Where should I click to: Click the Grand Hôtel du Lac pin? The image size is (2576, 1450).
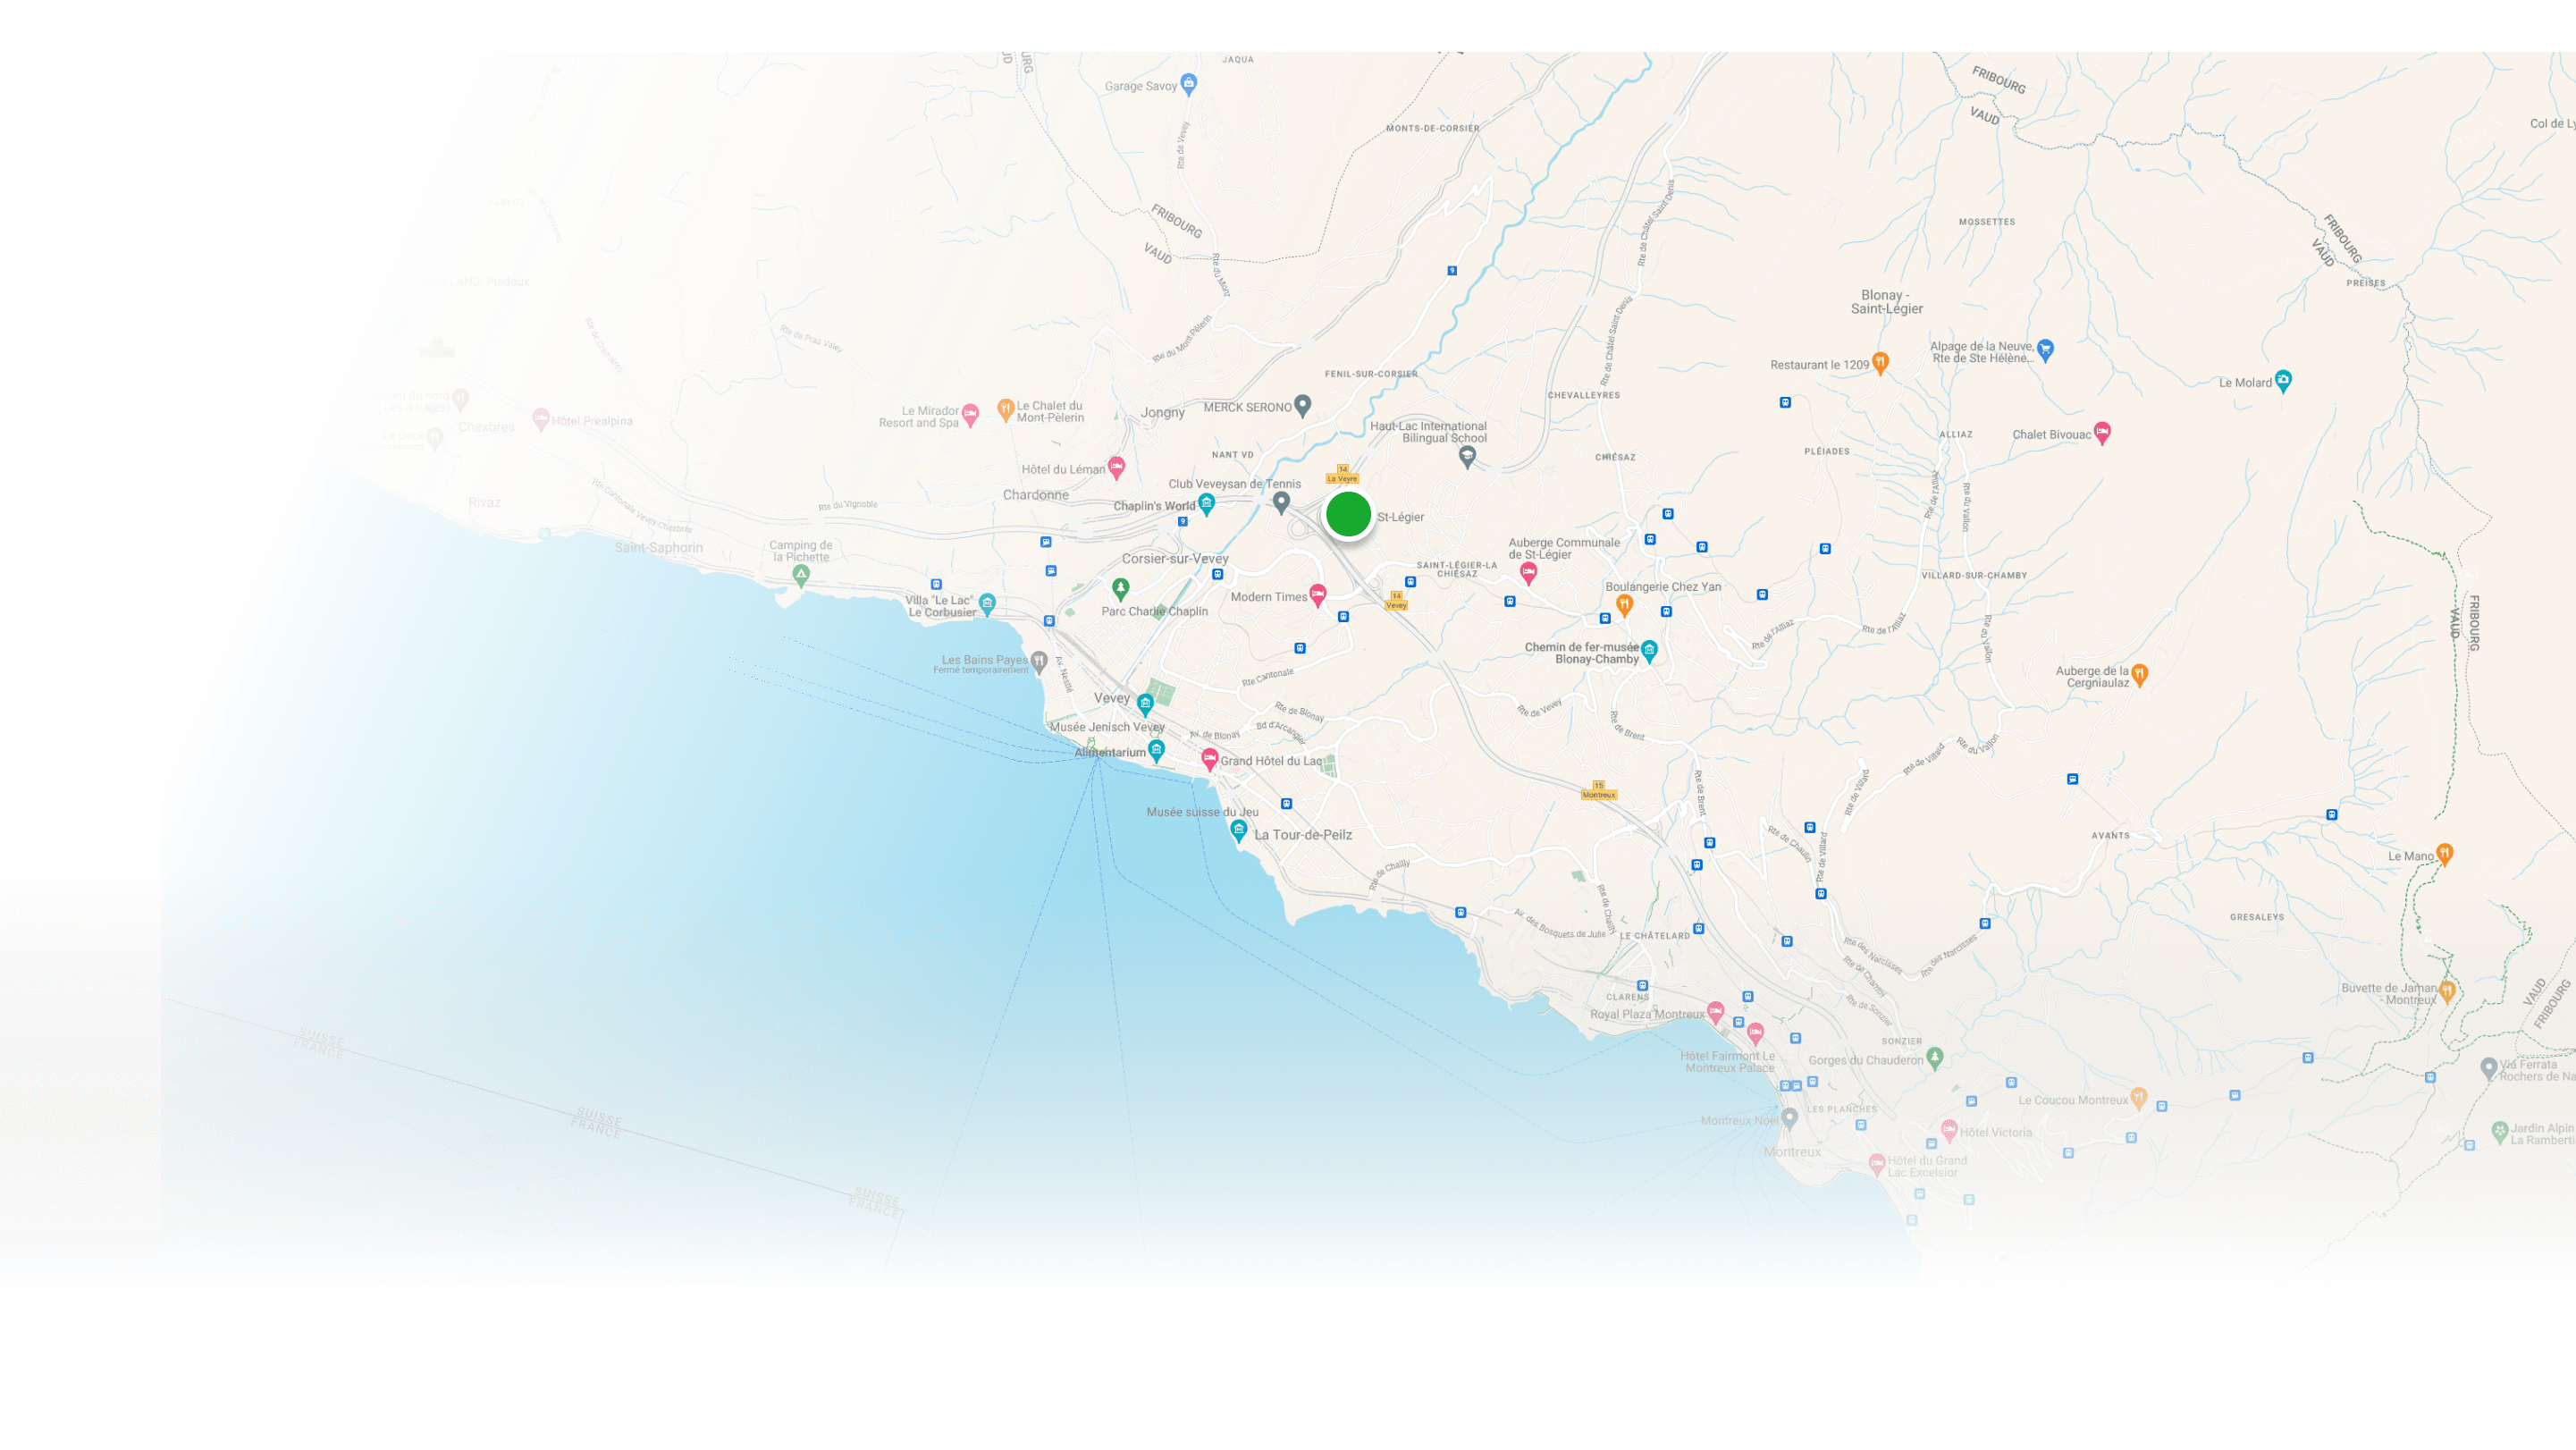tap(1209, 758)
